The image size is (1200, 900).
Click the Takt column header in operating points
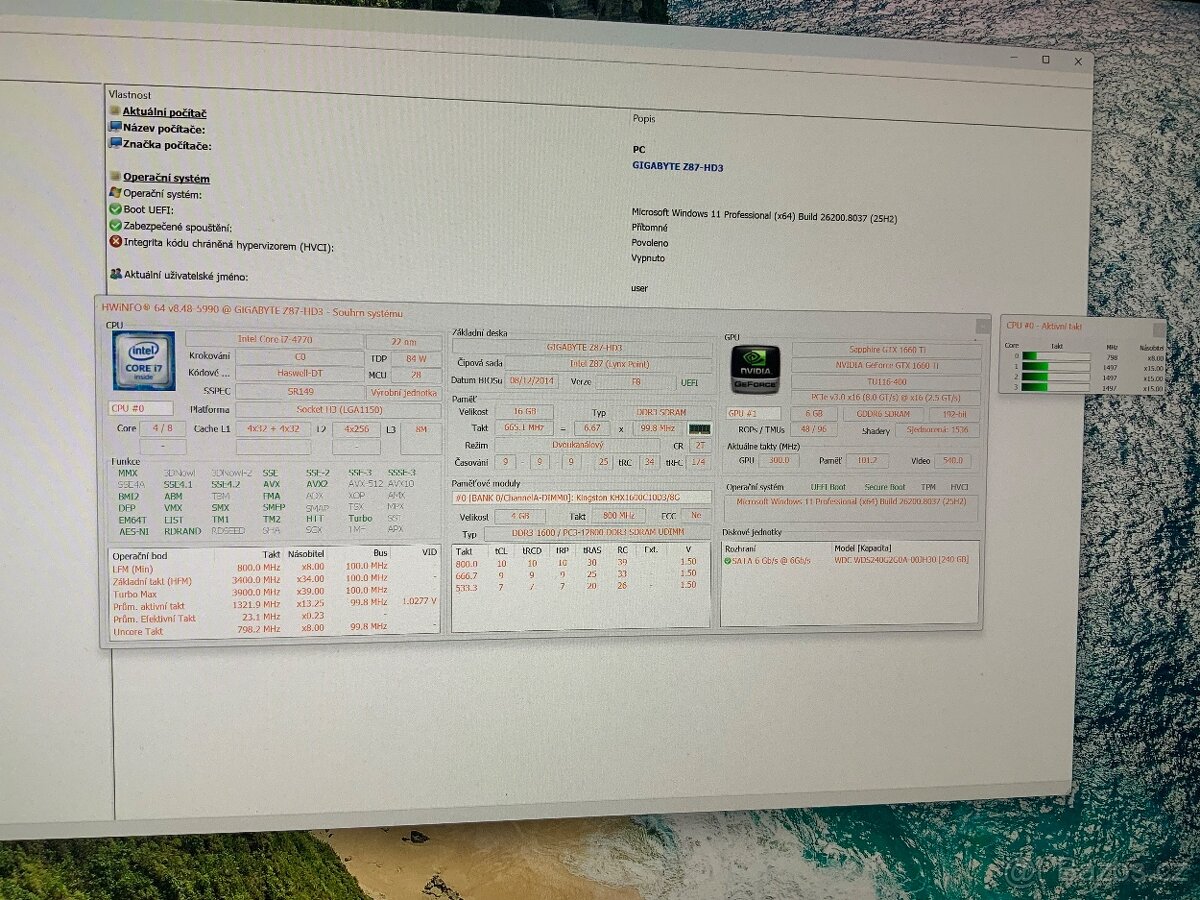271,554
